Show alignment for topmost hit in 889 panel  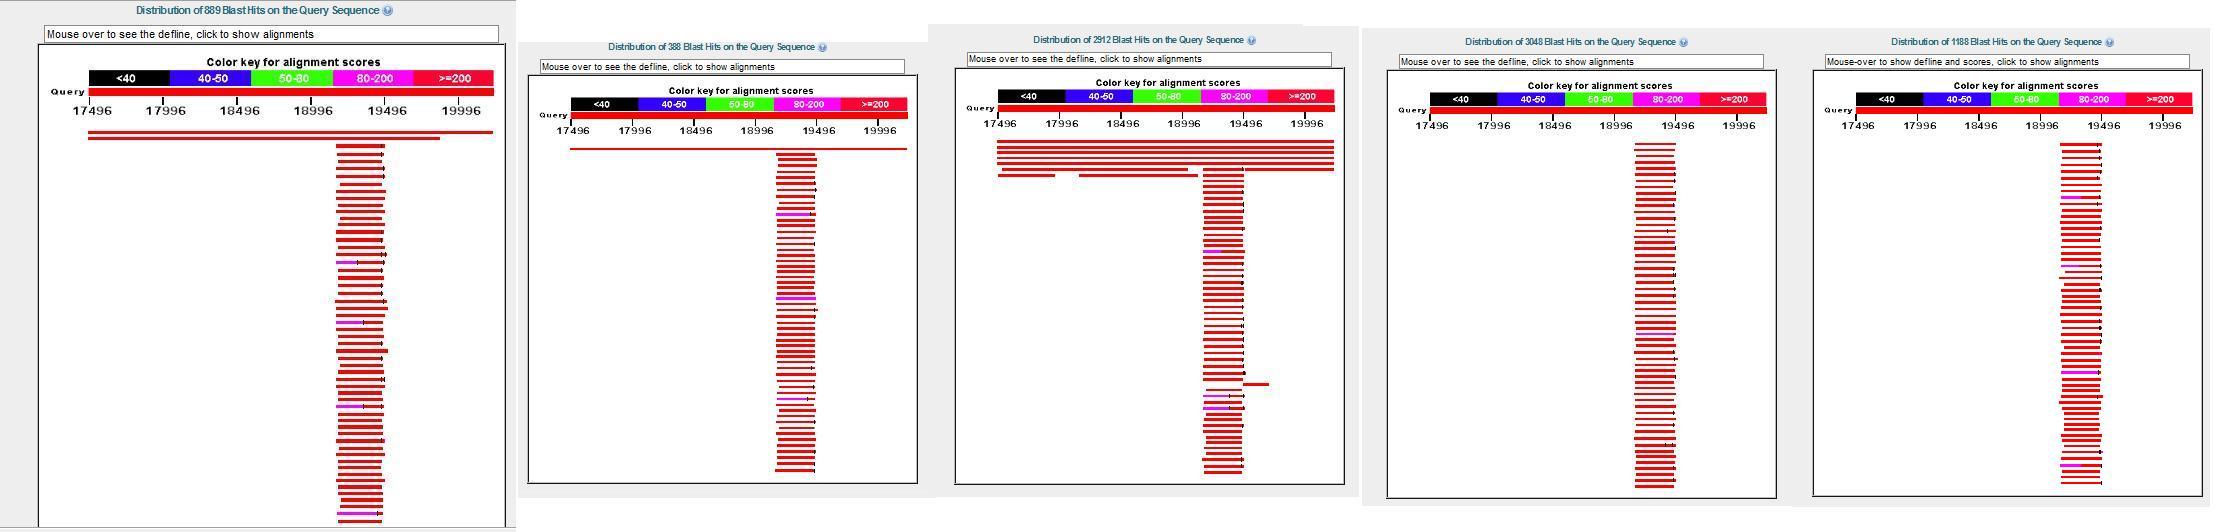click(x=290, y=132)
